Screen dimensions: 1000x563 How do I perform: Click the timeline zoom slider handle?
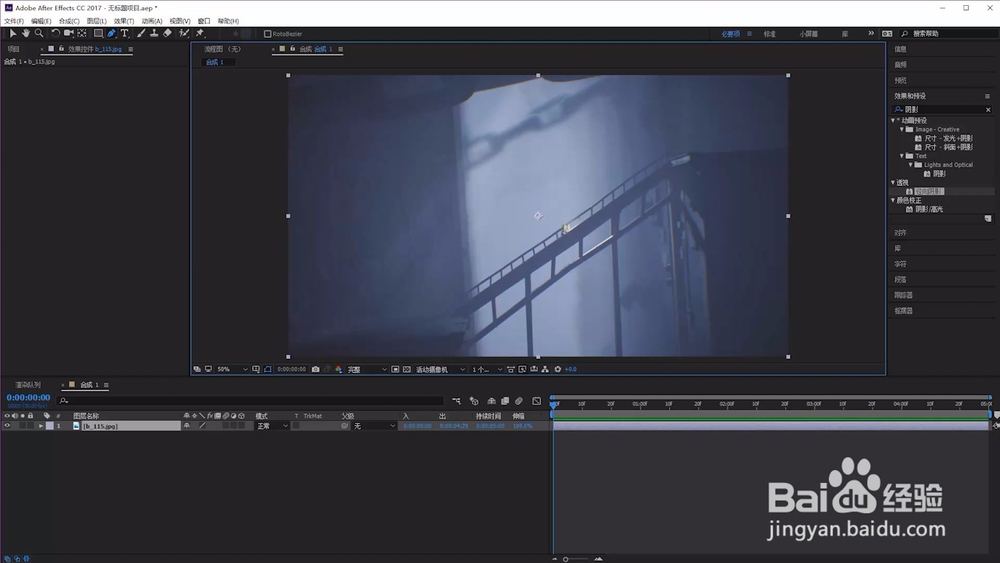click(565, 559)
